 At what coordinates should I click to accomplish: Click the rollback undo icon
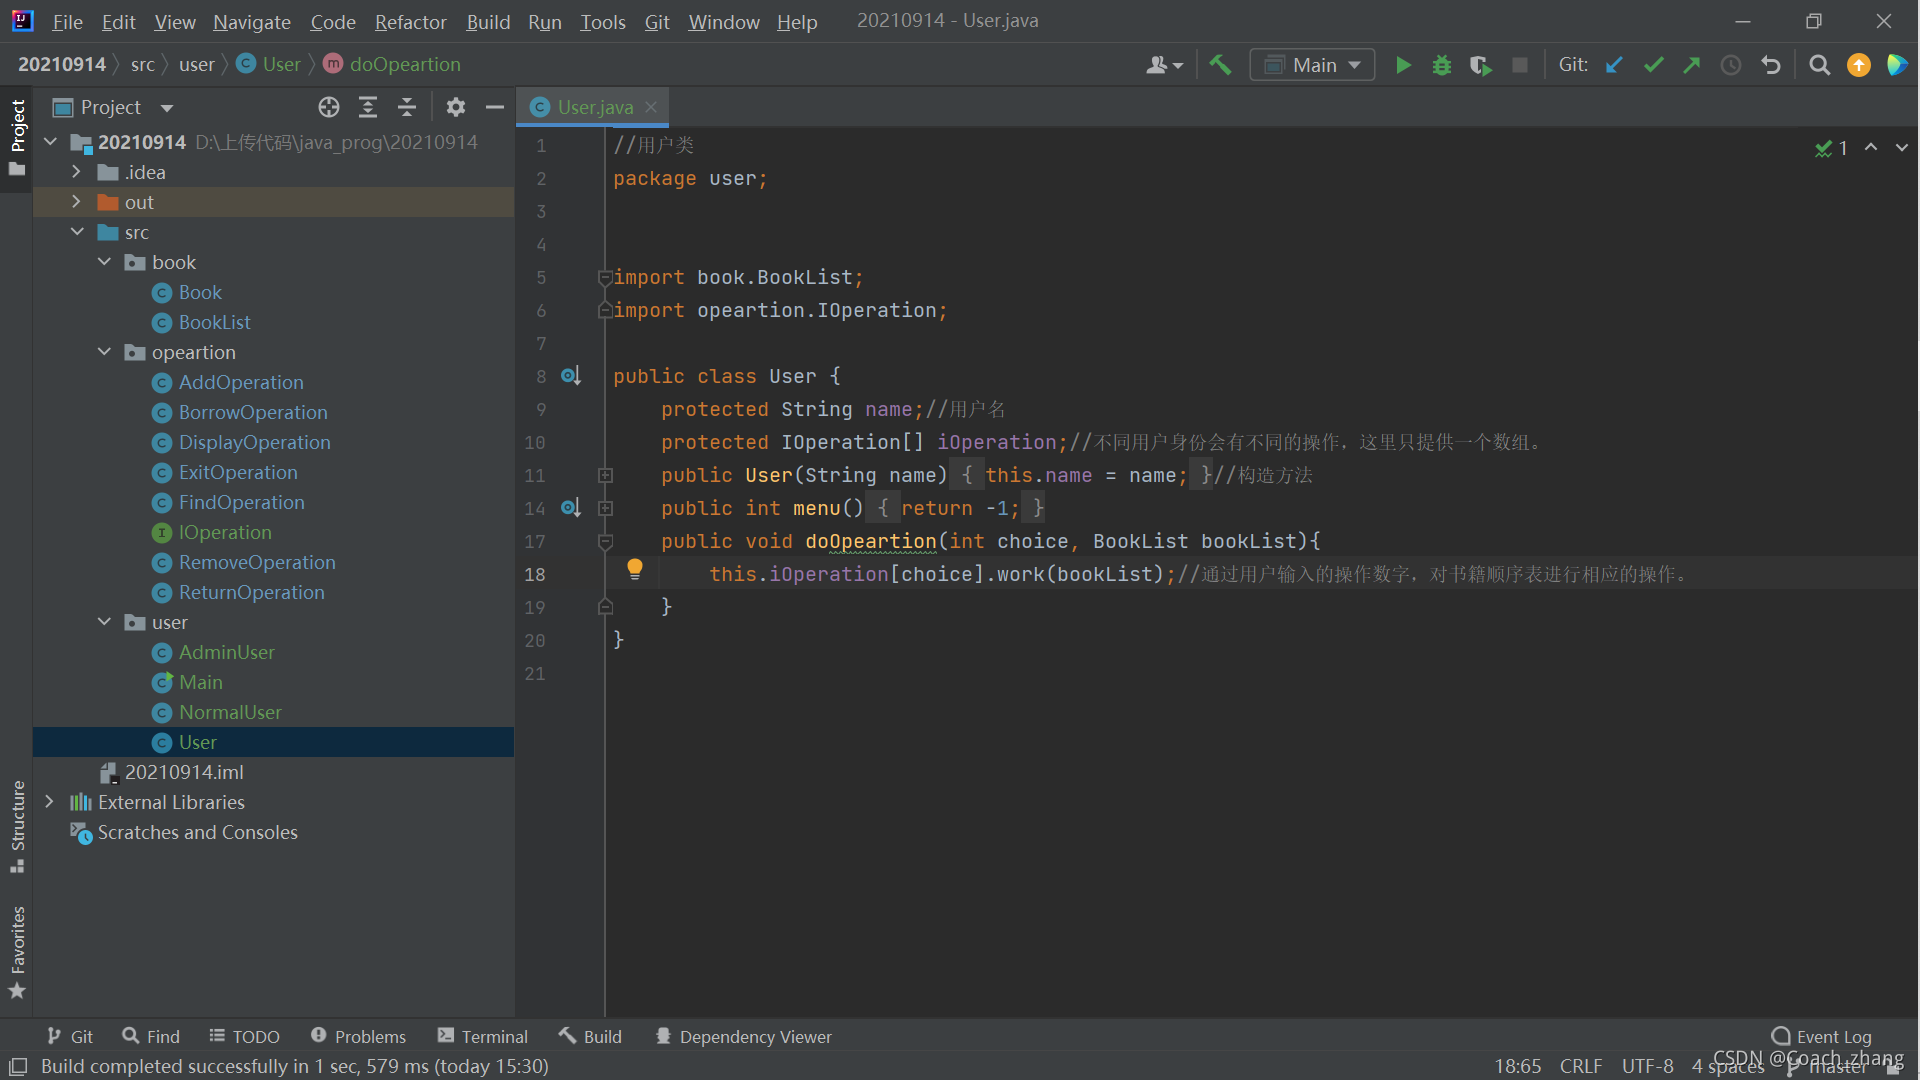(x=1771, y=65)
